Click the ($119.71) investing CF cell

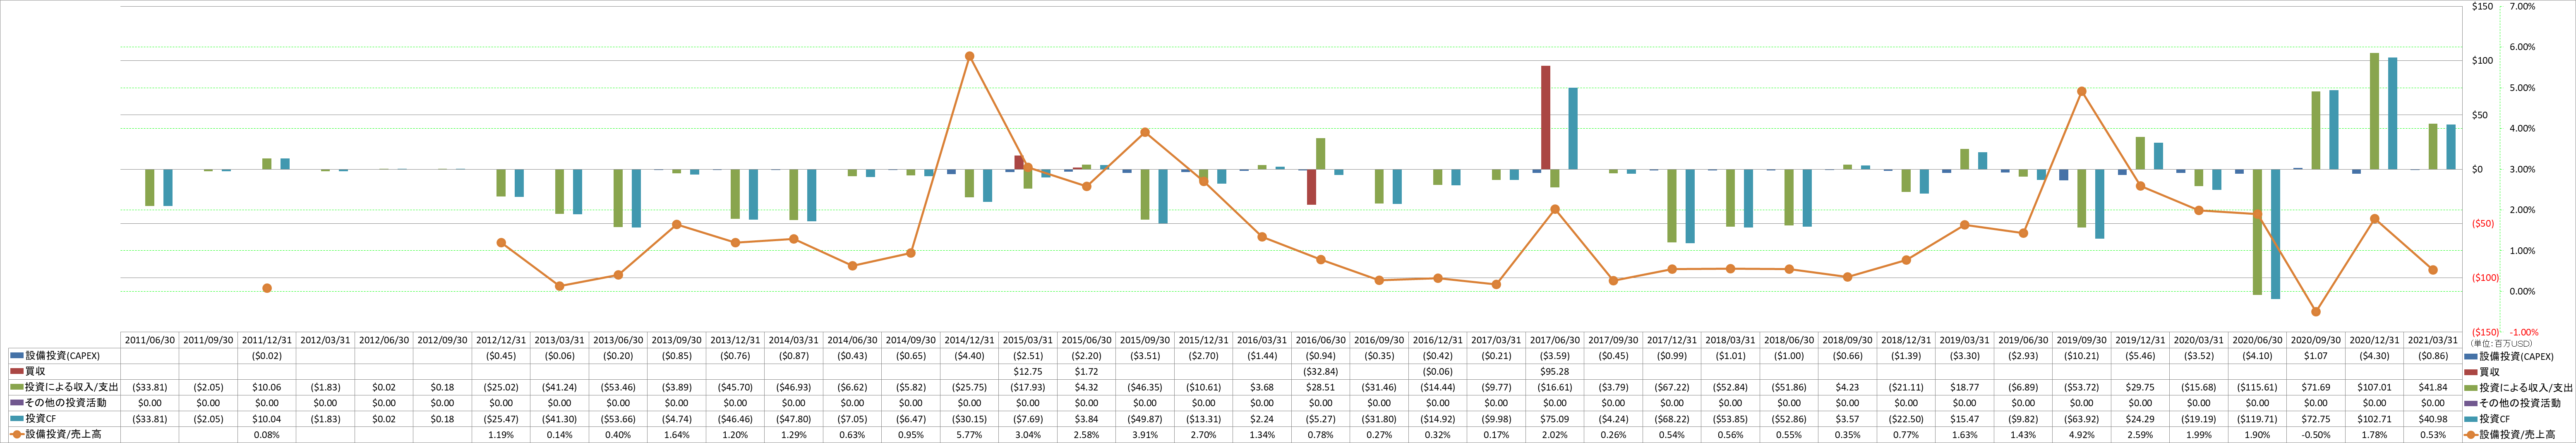click(x=2256, y=419)
